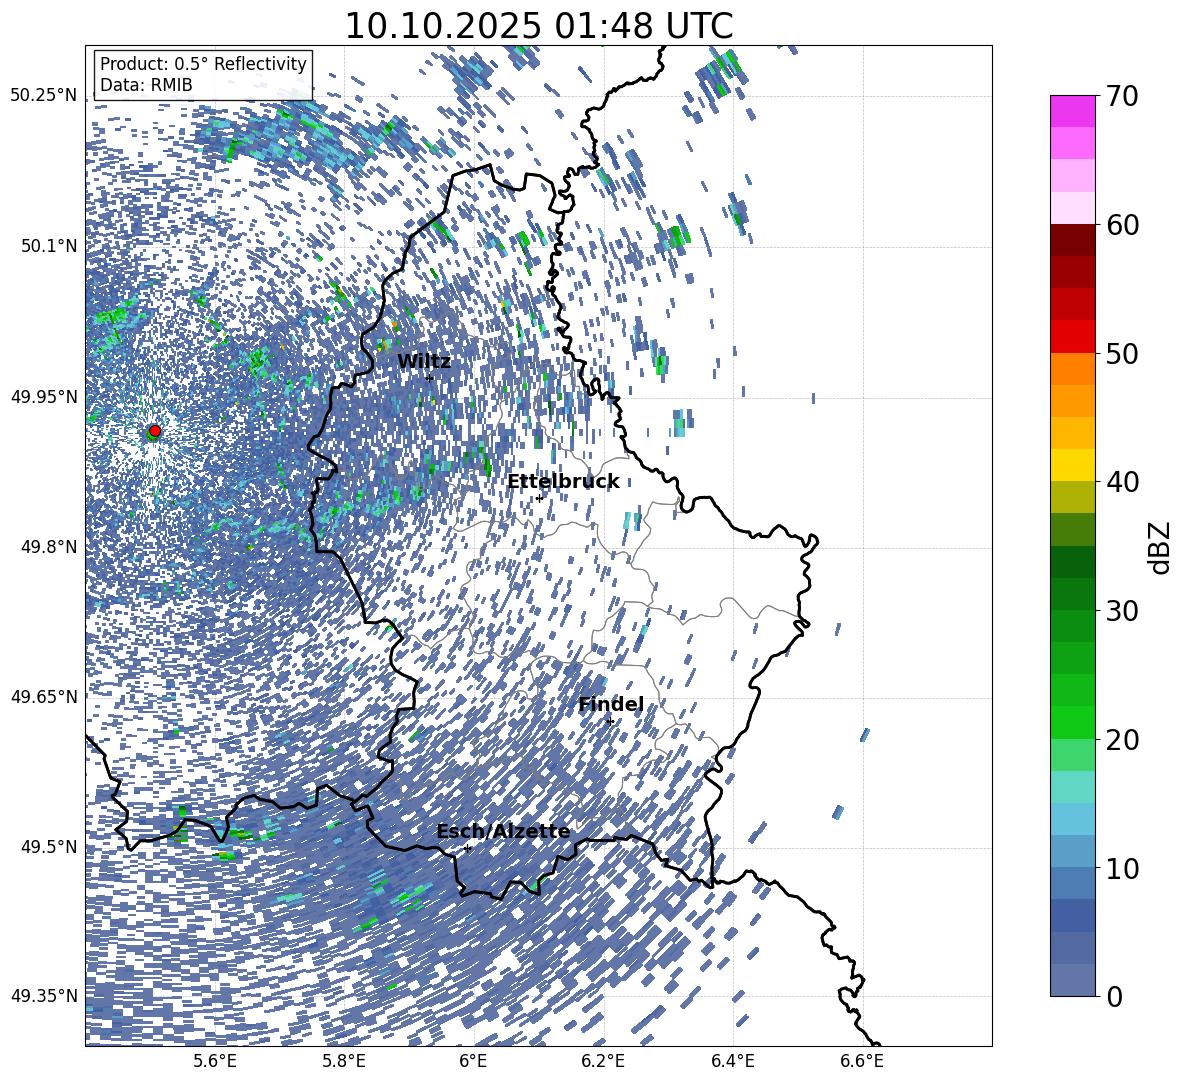Click the Product: 0.5° Reflectivity text
The image size is (1184, 1081).
pos(203,64)
